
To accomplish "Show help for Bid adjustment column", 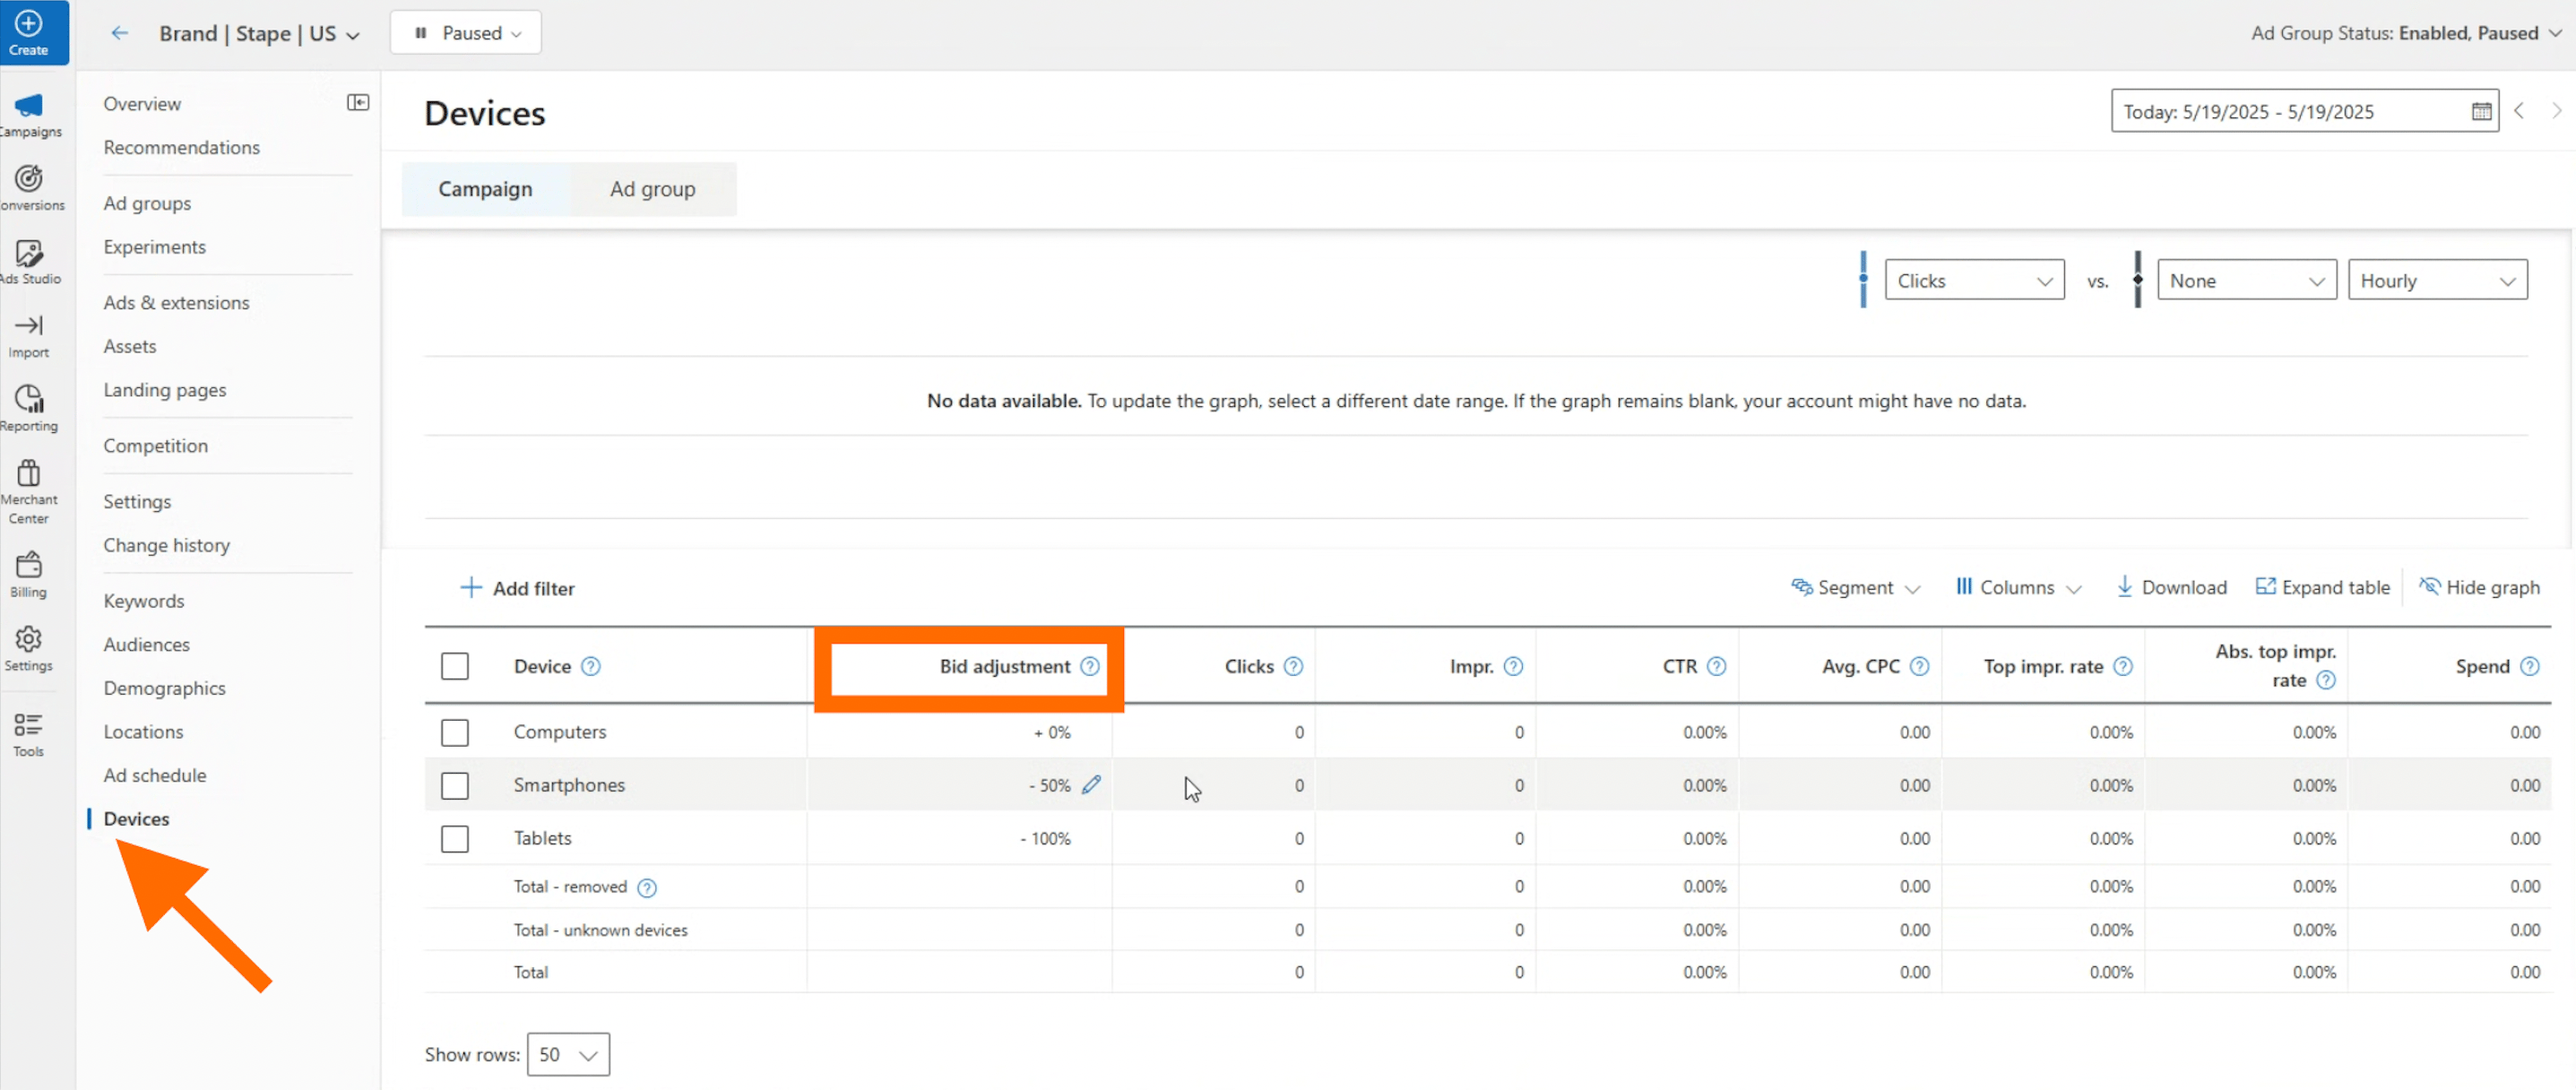I will click(x=1090, y=666).
